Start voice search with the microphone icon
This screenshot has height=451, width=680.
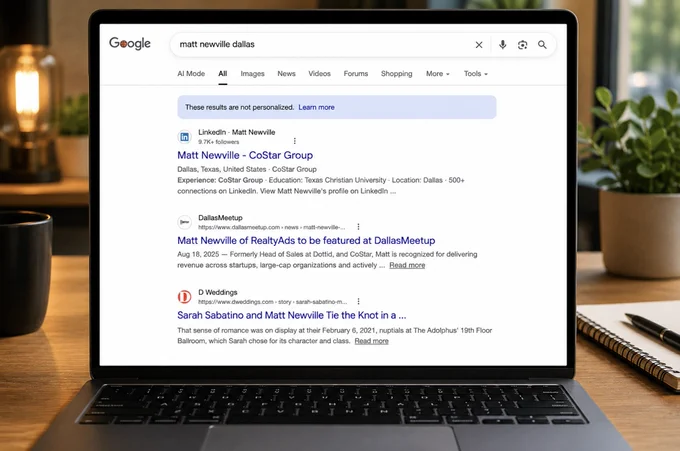(502, 45)
